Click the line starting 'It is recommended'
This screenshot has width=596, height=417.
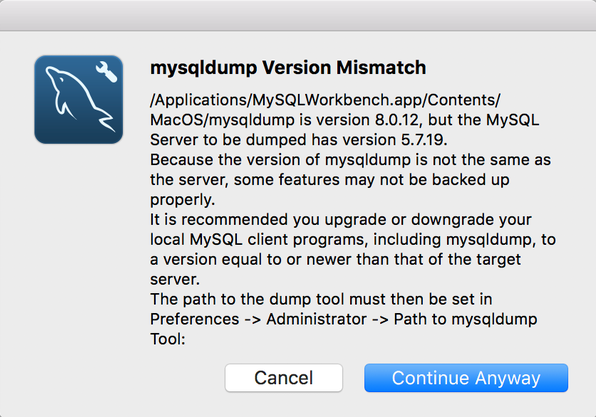[x=341, y=219]
